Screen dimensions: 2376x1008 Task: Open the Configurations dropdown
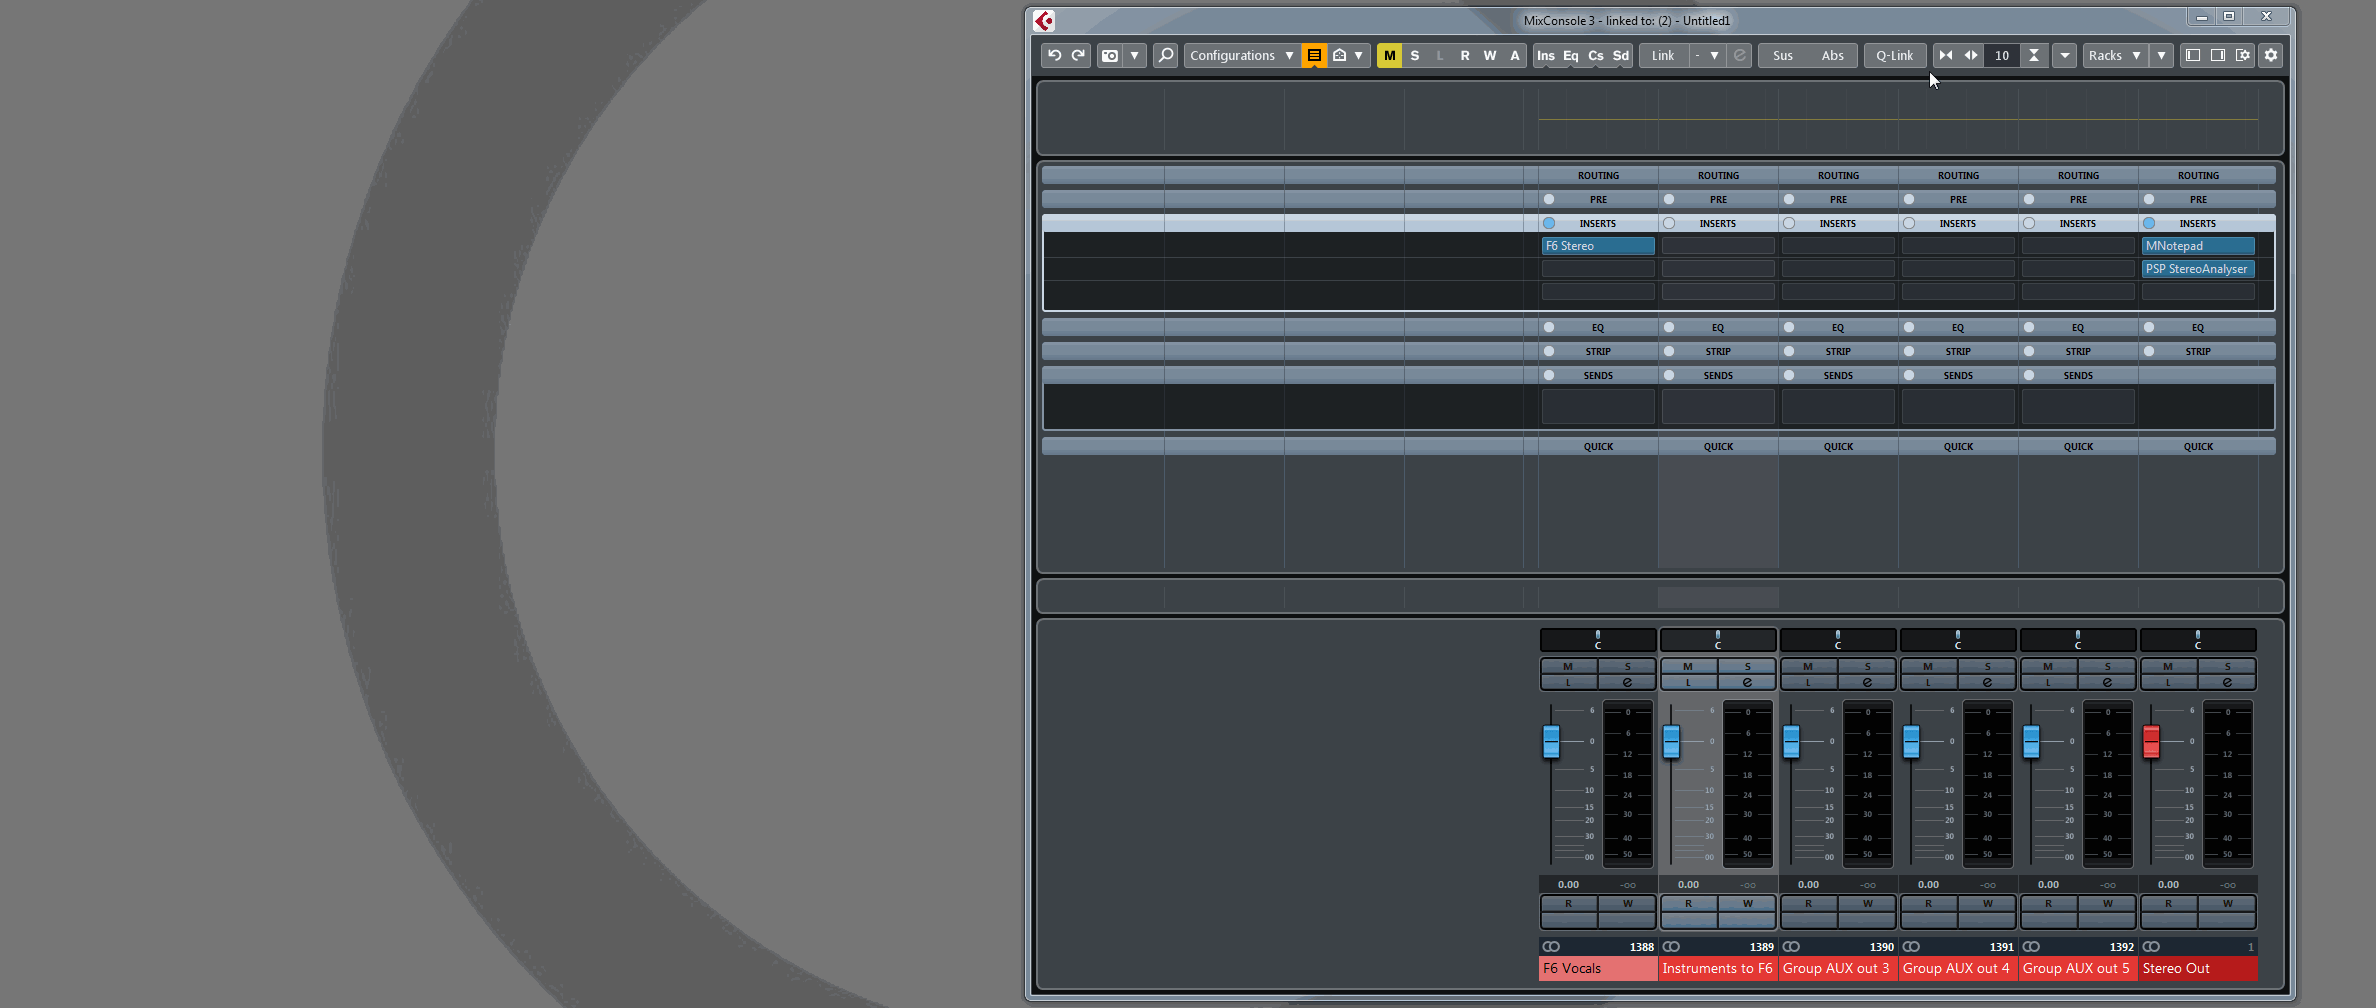pyautogui.click(x=1238, y=55)
